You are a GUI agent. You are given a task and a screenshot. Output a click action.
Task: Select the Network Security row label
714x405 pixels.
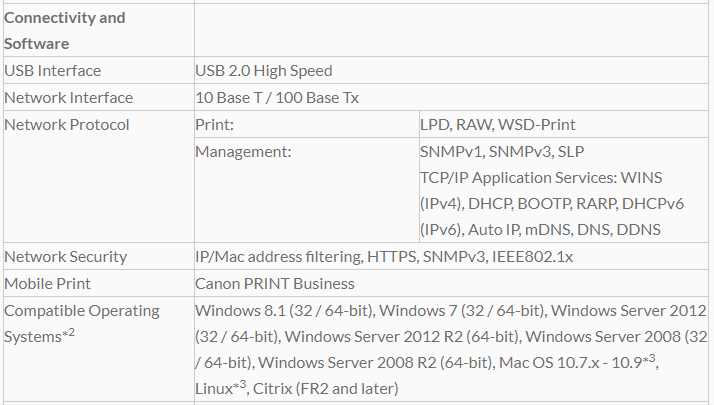[66, 257]
